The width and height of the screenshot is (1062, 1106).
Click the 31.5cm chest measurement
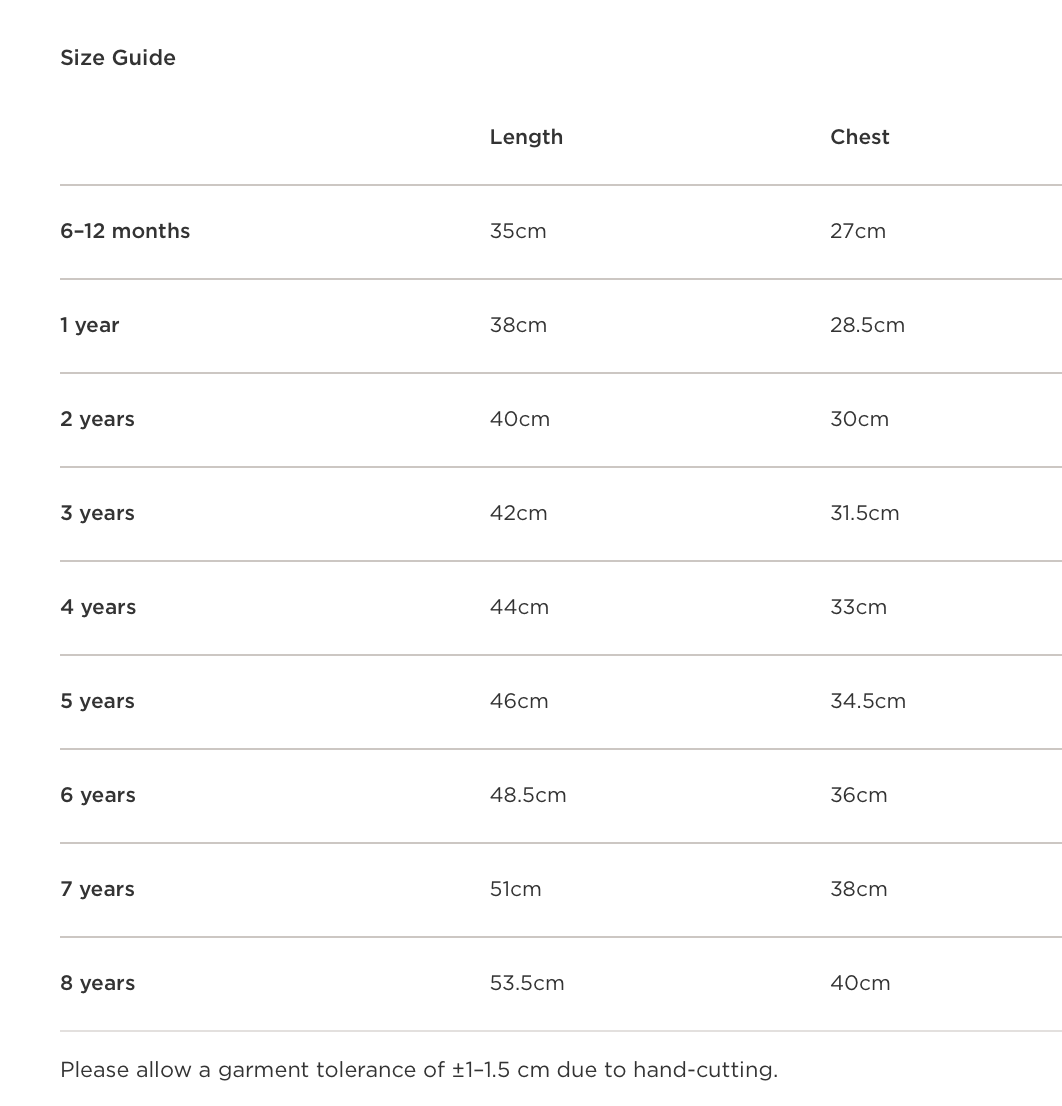(865, 513)
